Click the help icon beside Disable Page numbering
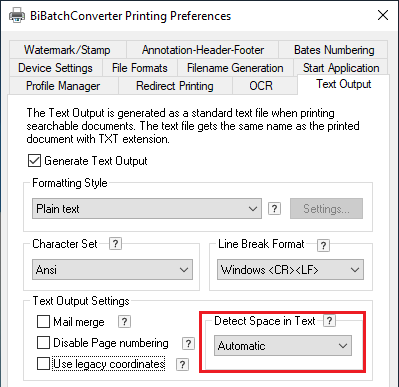The width and height of the screenshot is (399, 387). click(188, 343)
